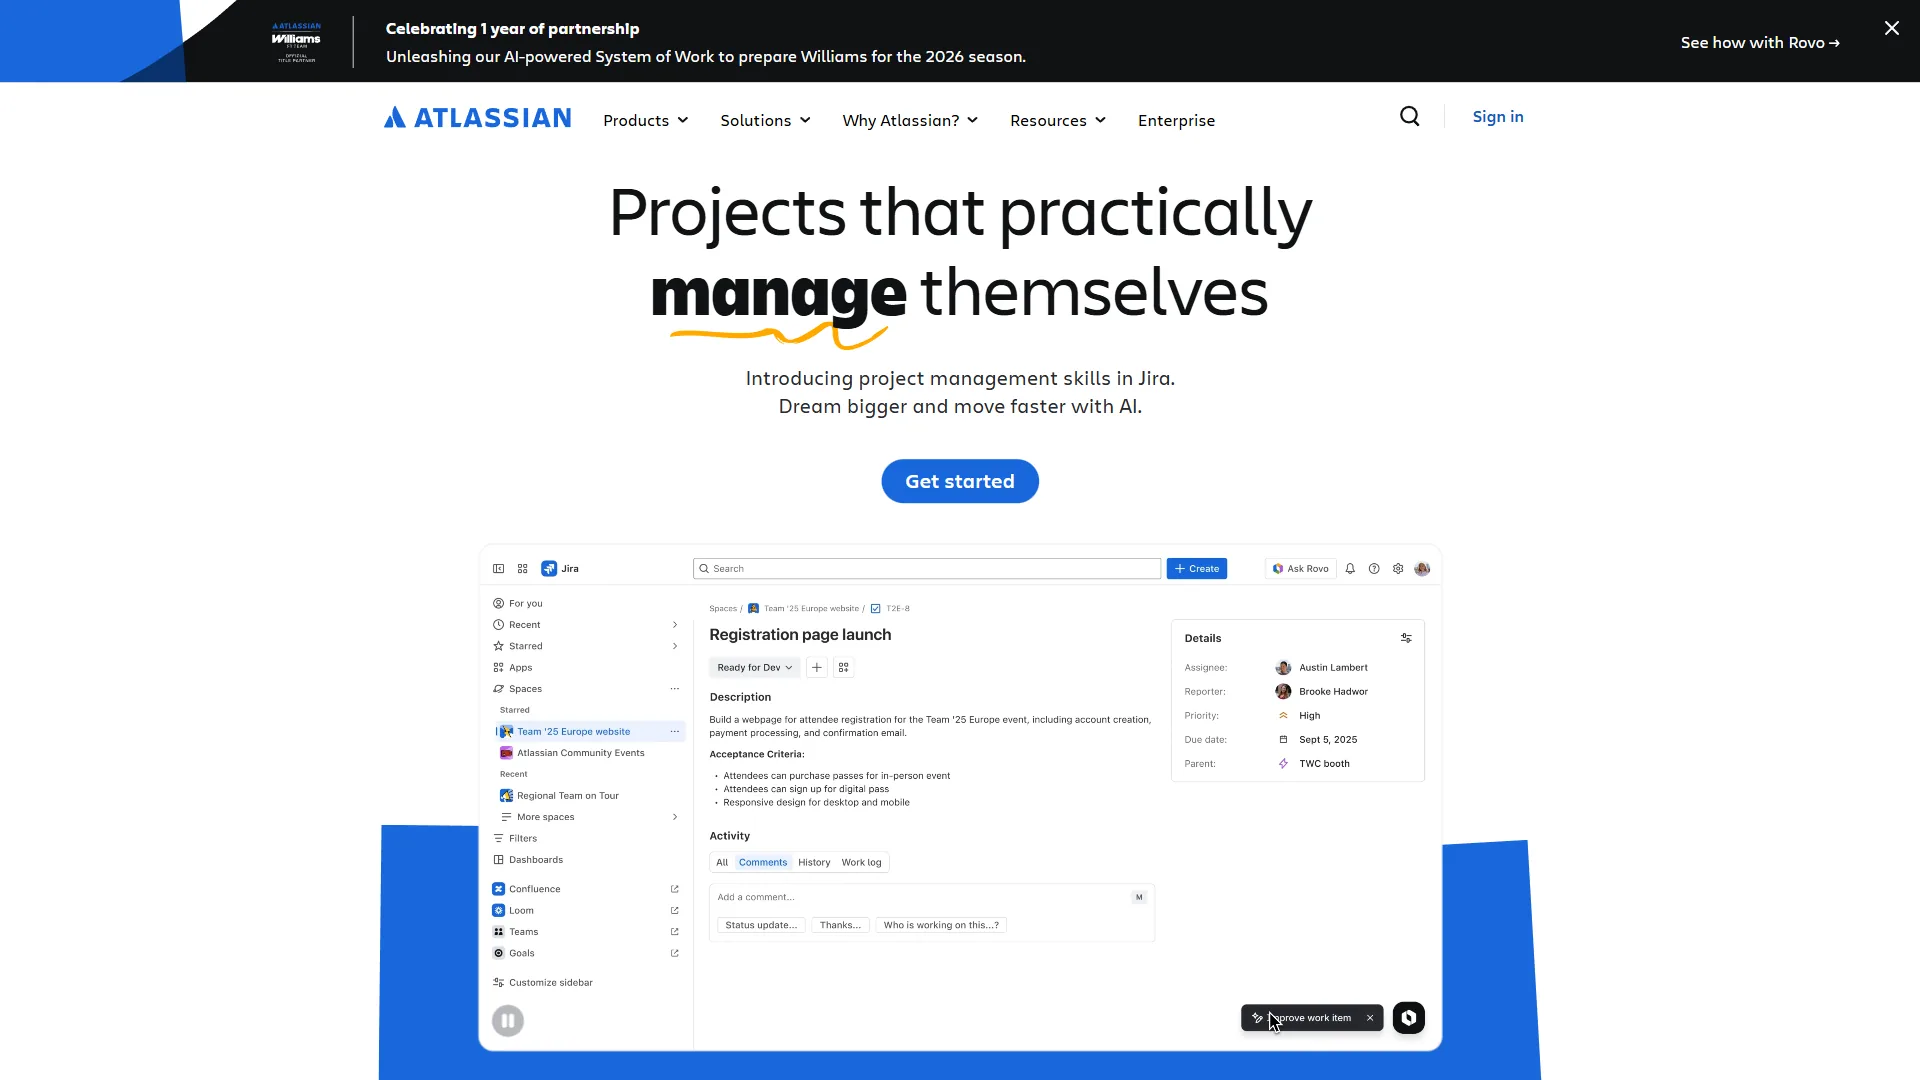Viewport: 1920px width, 1080px height.
Task: Click the apps grid icon next to plus
Action: point(844,668)
